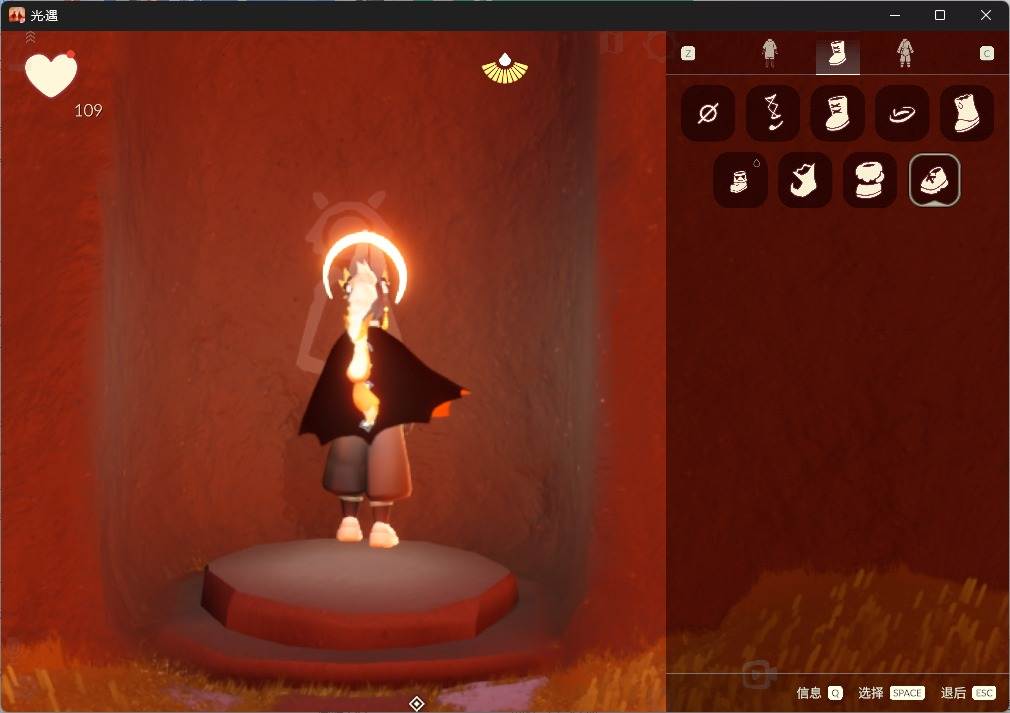The height and width of the screenshot is (713, 1010).
Task: Select the plain tall boot with button
Action: click(967, 113)
